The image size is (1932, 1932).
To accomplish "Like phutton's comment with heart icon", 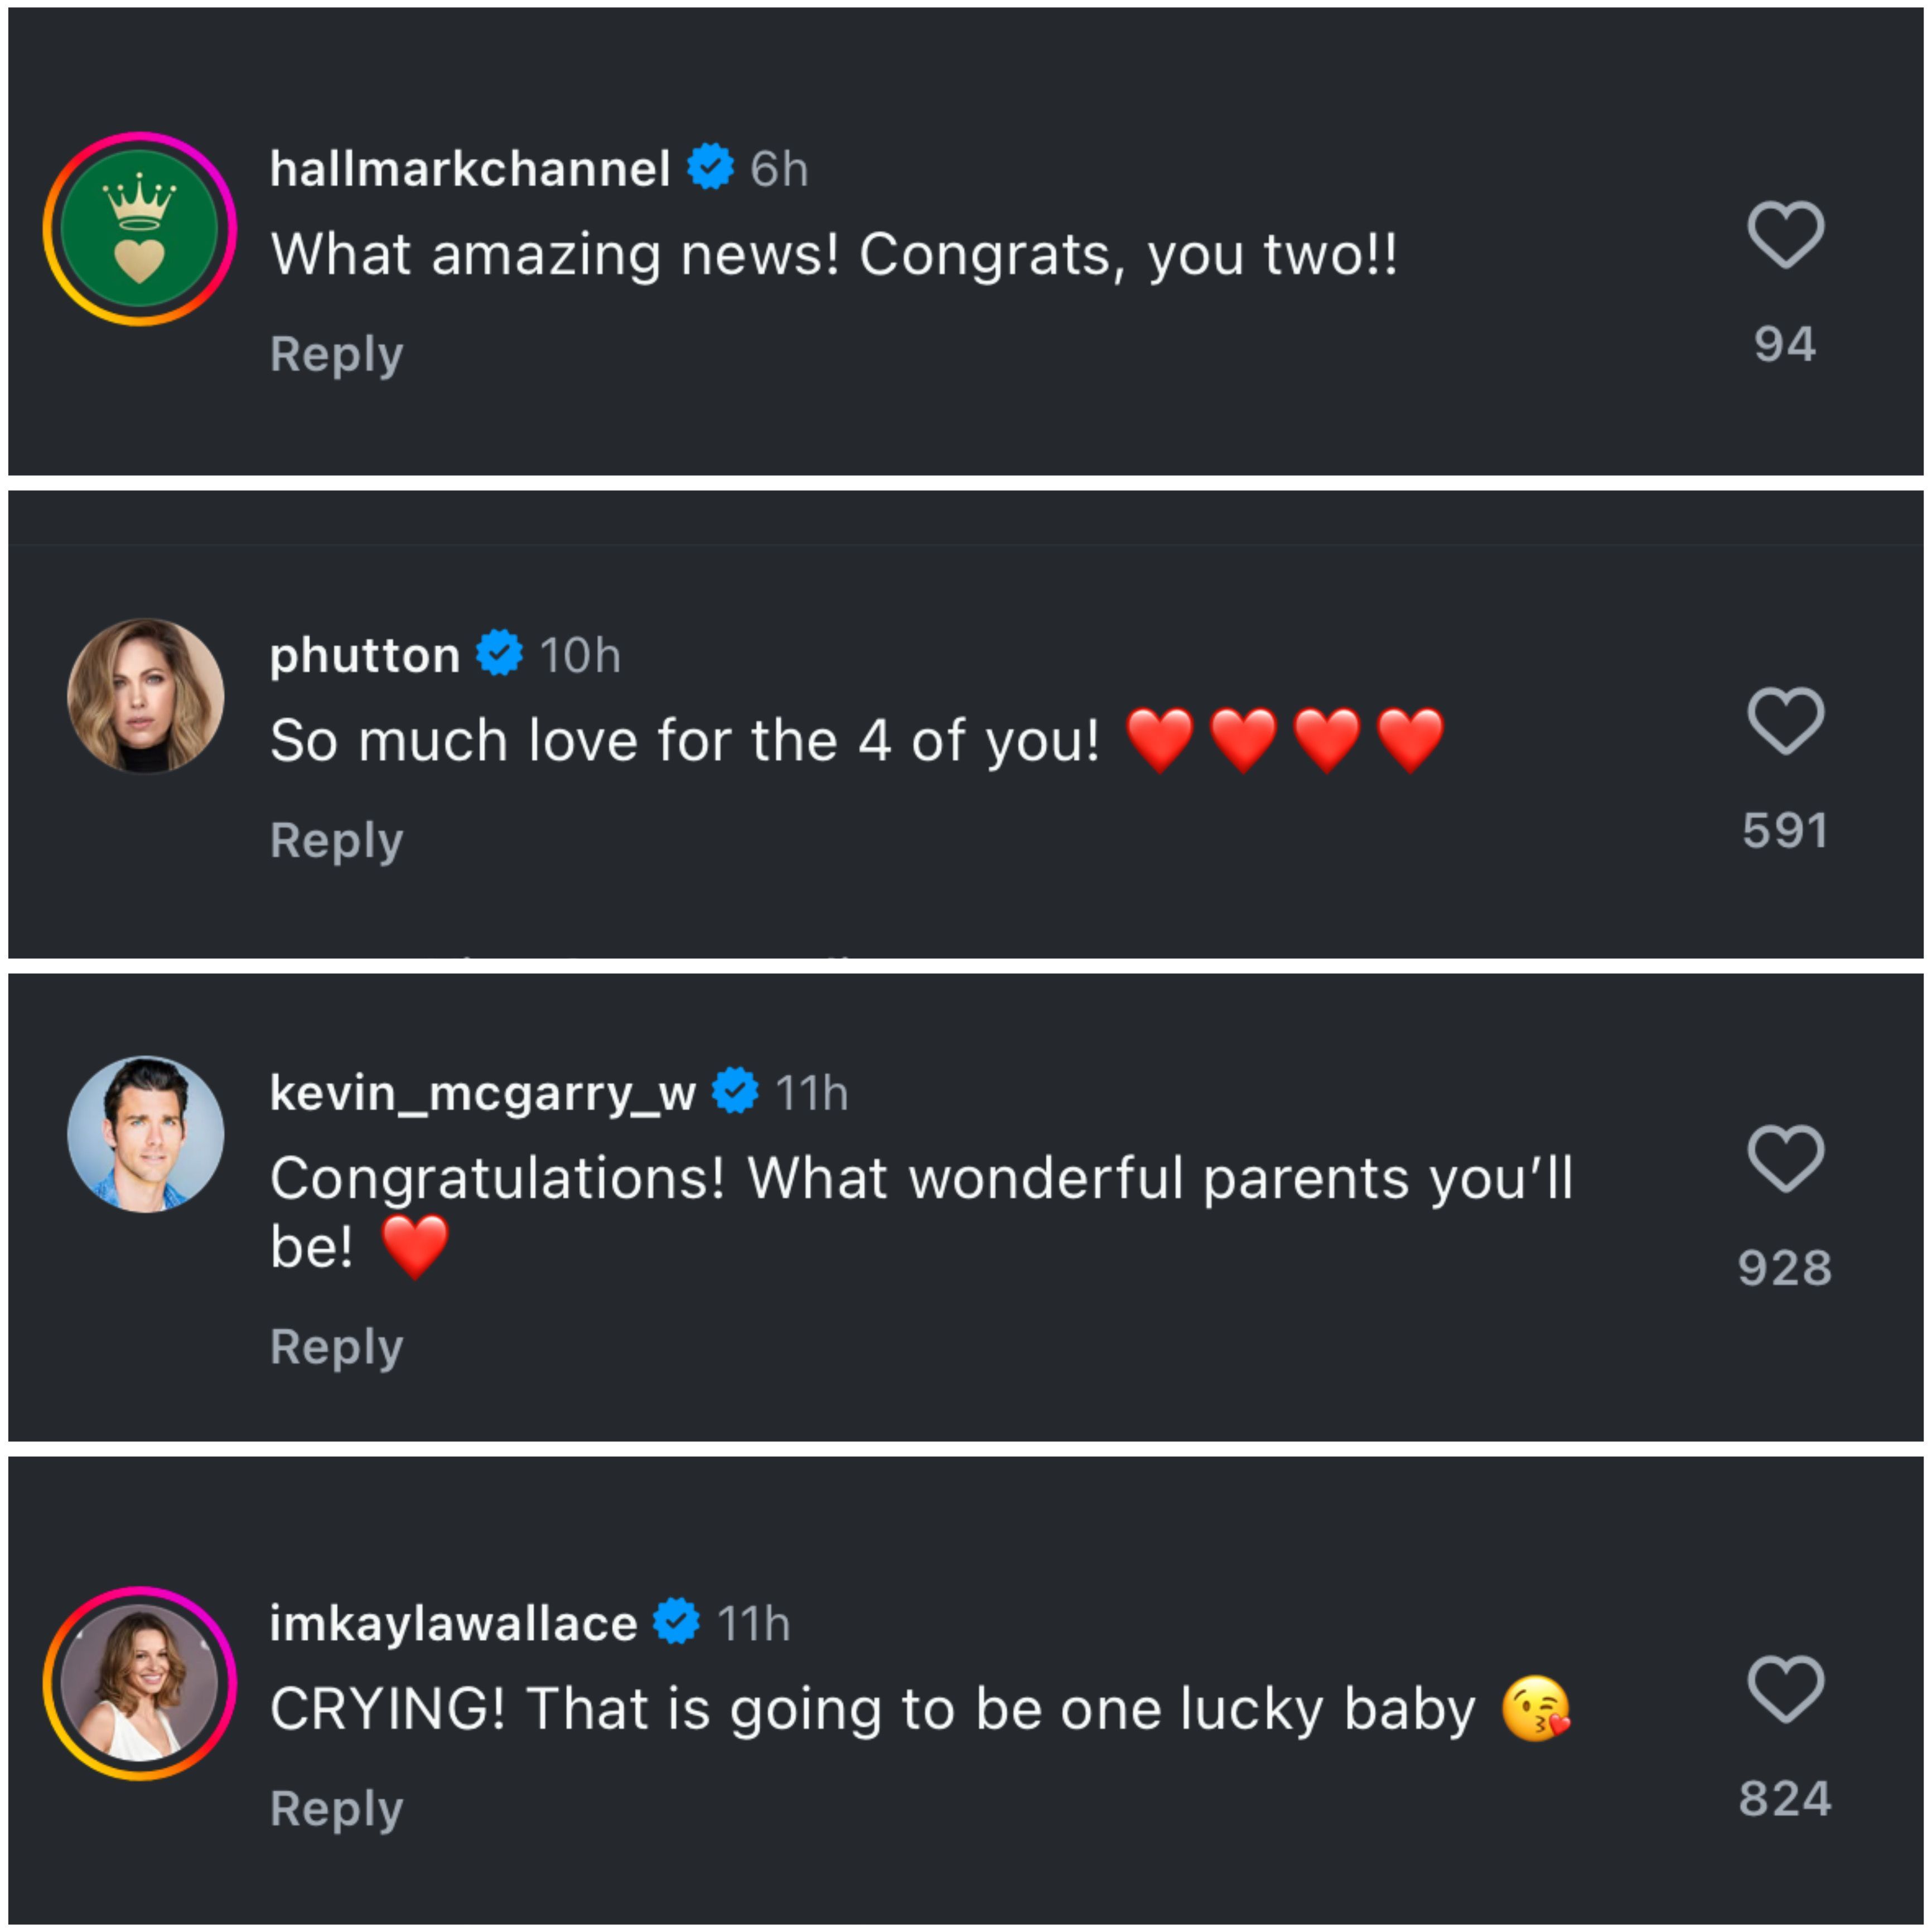I will coord(1785,721).
